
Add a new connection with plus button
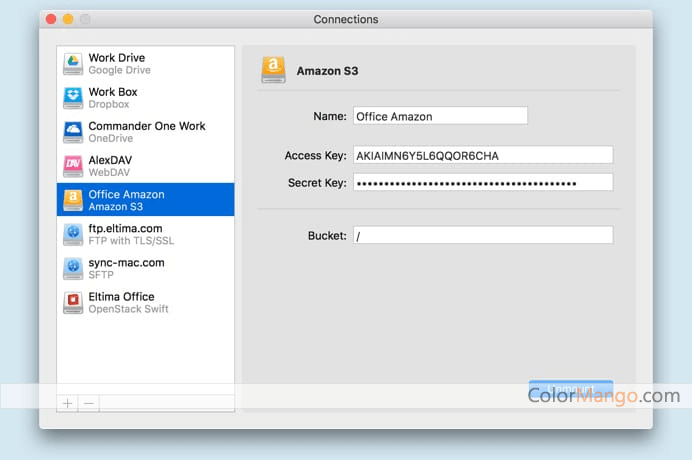tap(68, 403)
